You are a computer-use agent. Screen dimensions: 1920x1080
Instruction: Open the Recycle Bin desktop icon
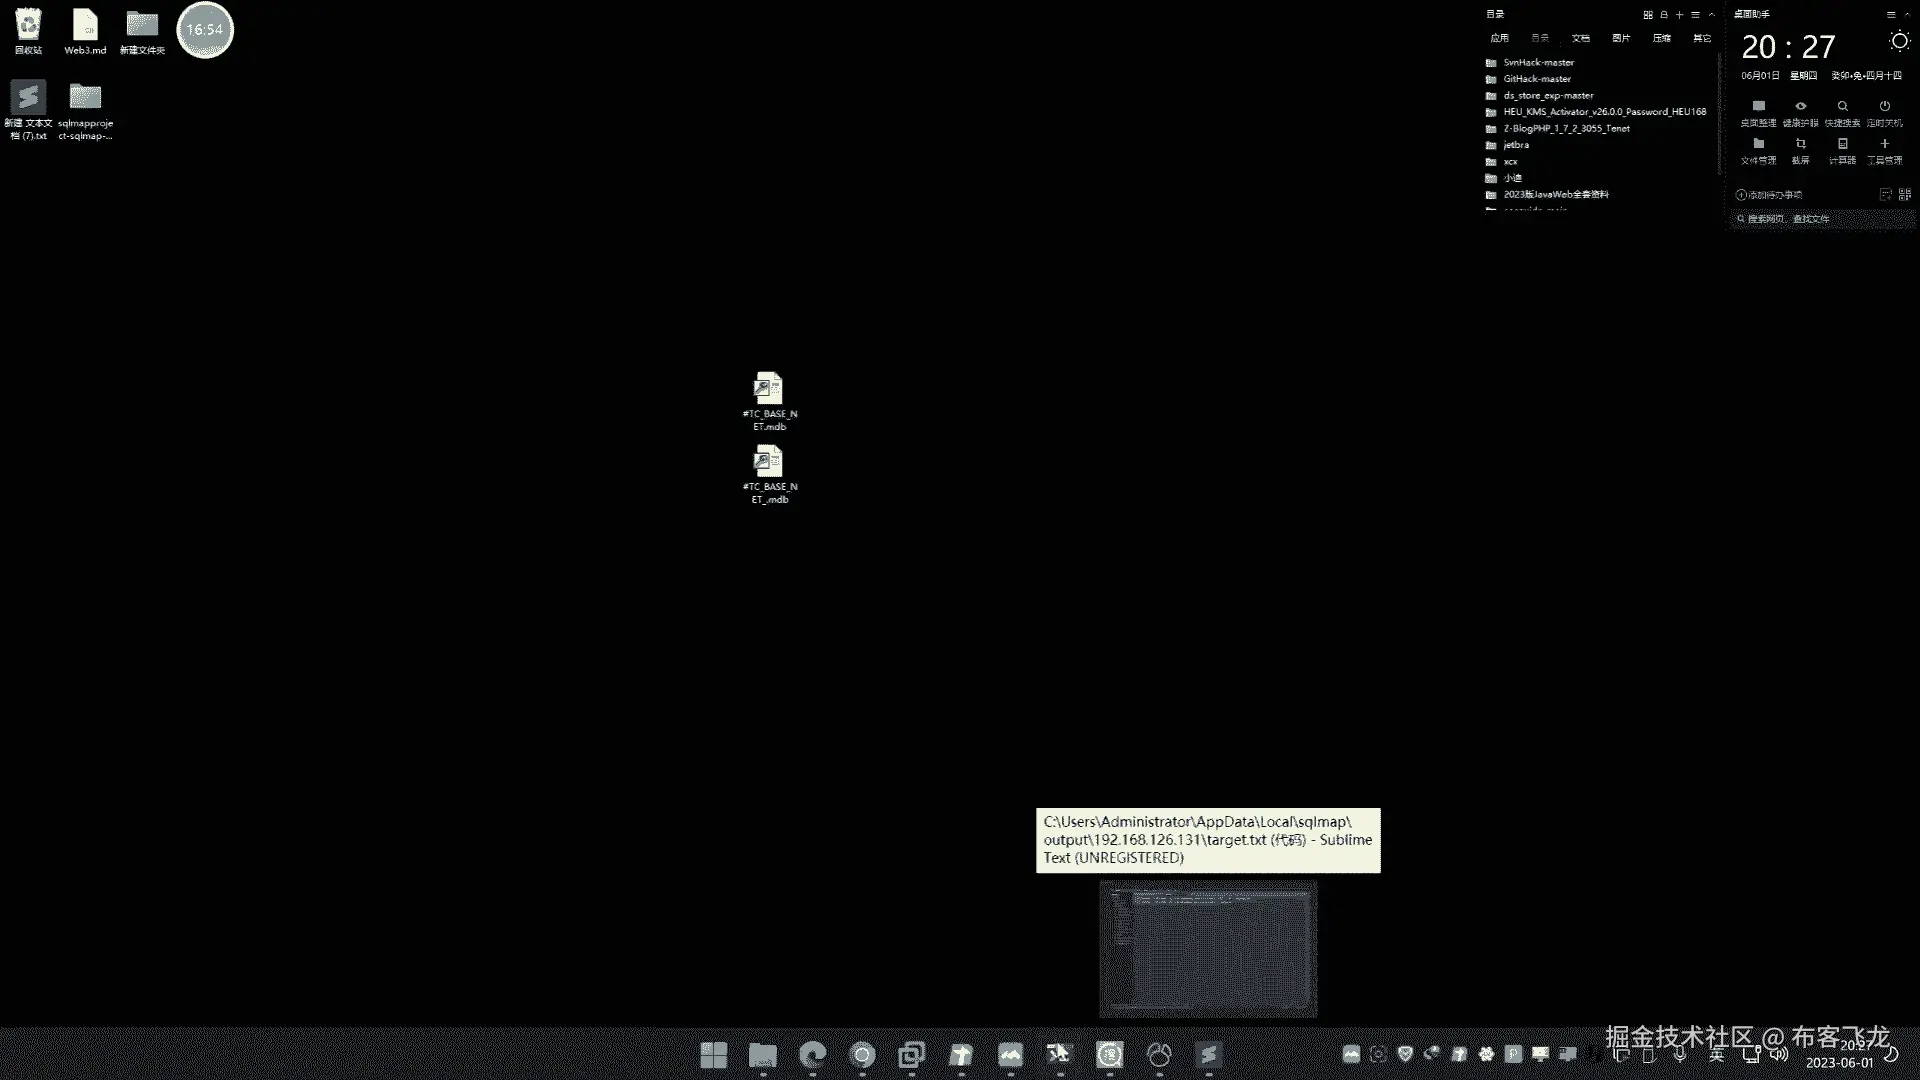click(28, 29)
